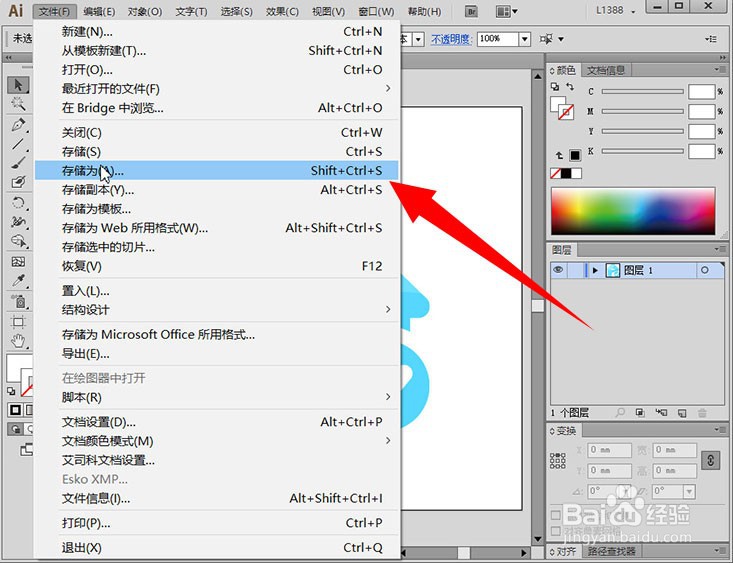
Task: Click the none swatch in Color panel
Action: point(555,173)
